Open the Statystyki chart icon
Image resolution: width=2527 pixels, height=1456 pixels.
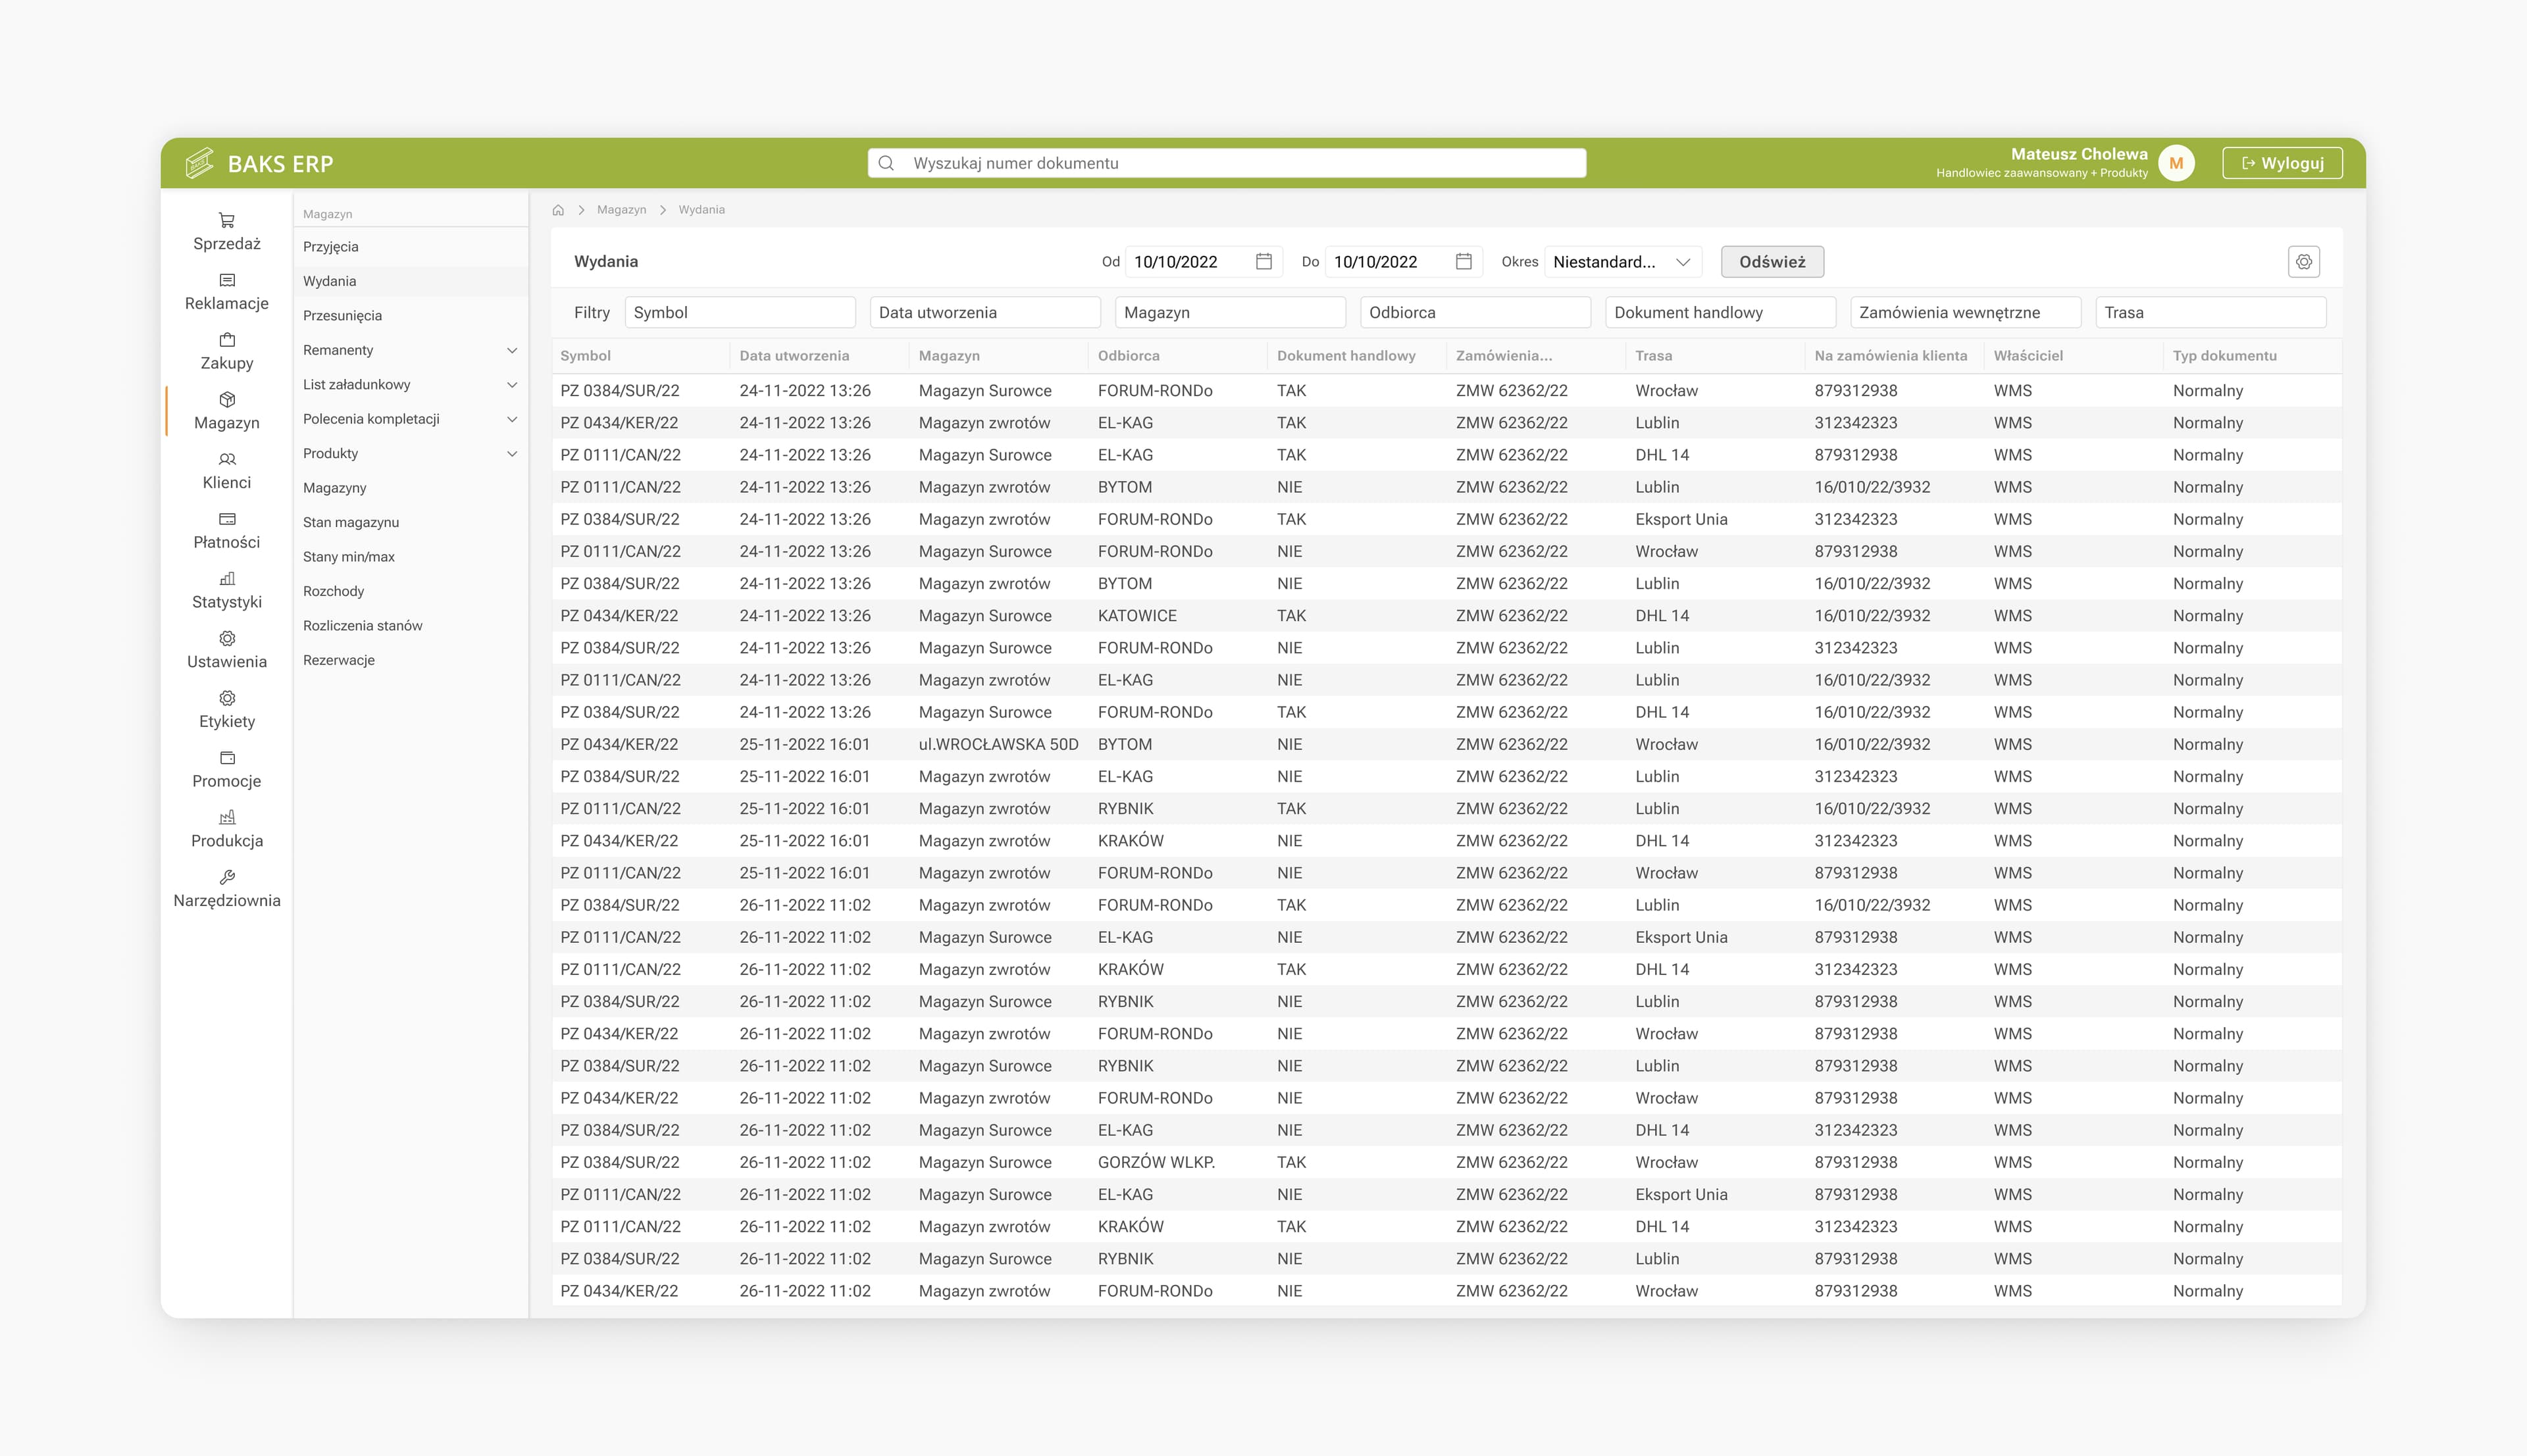(x=227, y=578)
